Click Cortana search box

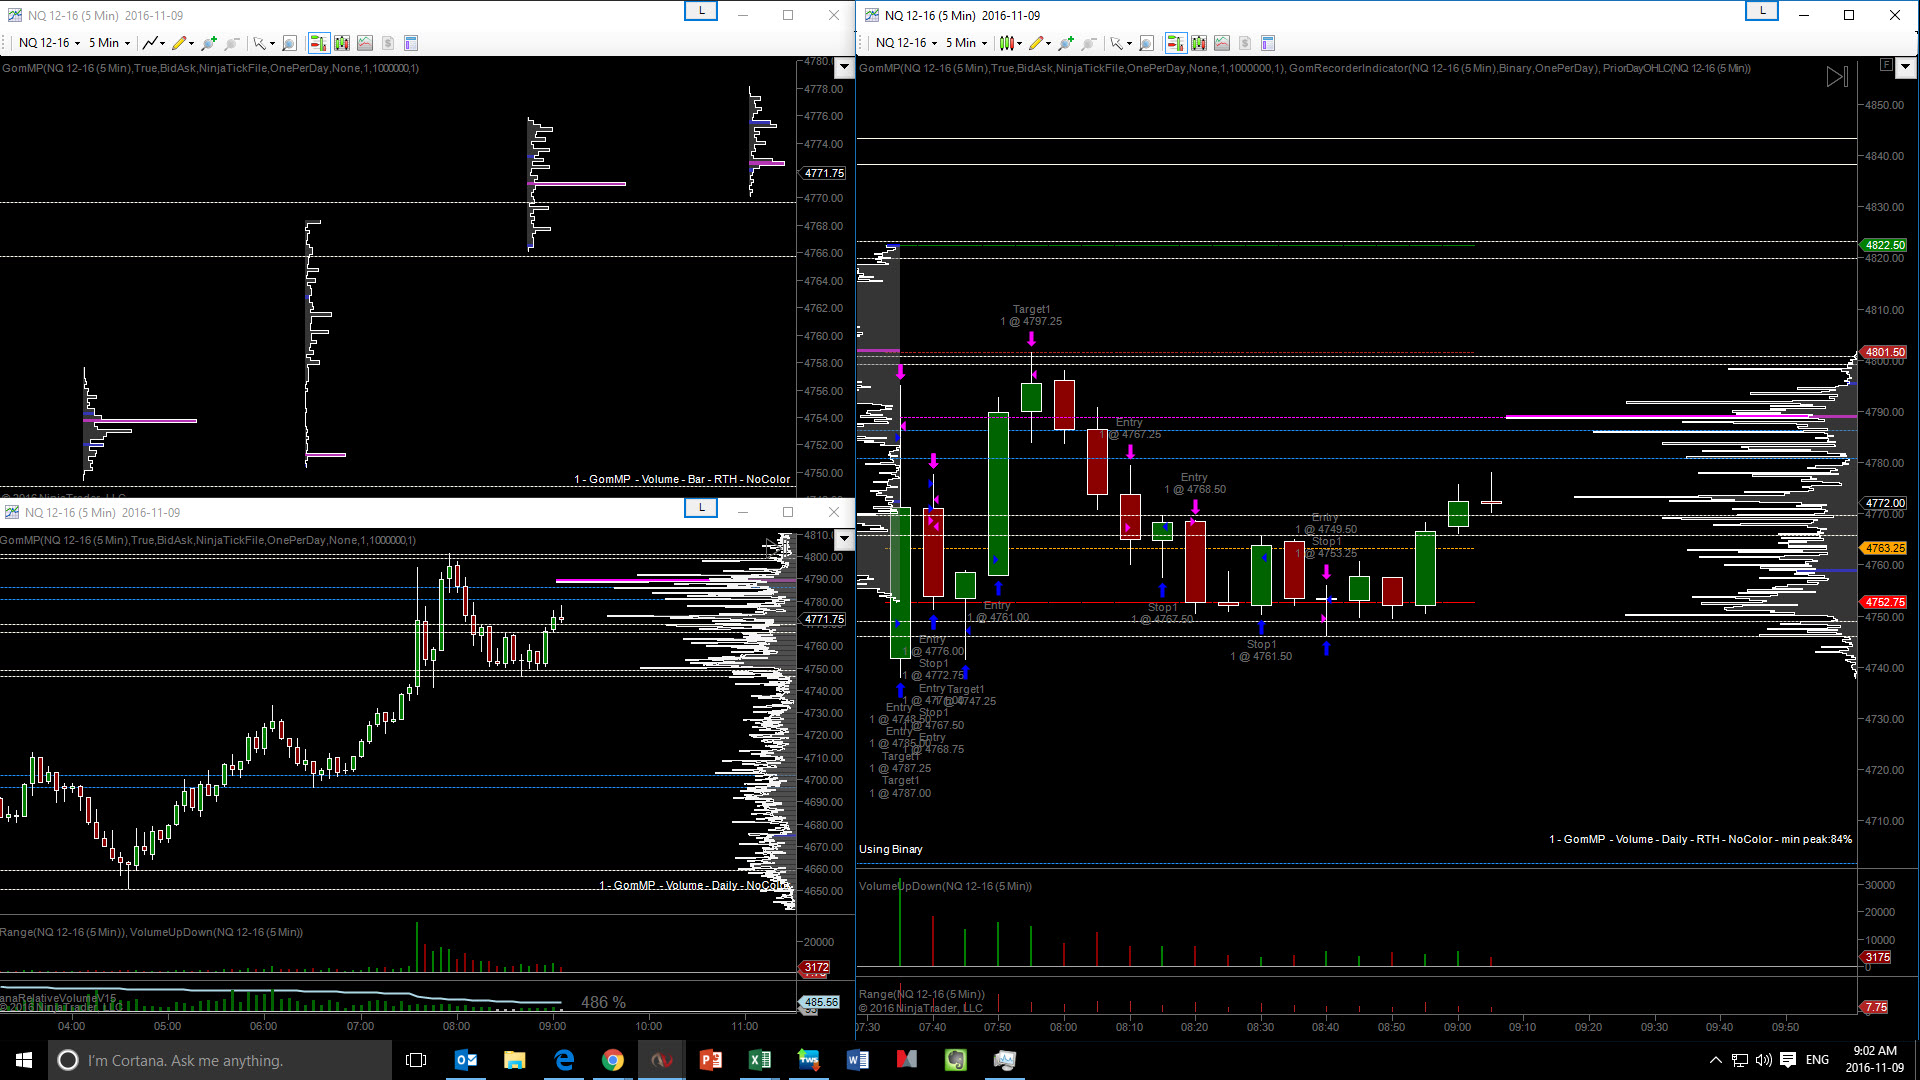tap(220, 1060)
